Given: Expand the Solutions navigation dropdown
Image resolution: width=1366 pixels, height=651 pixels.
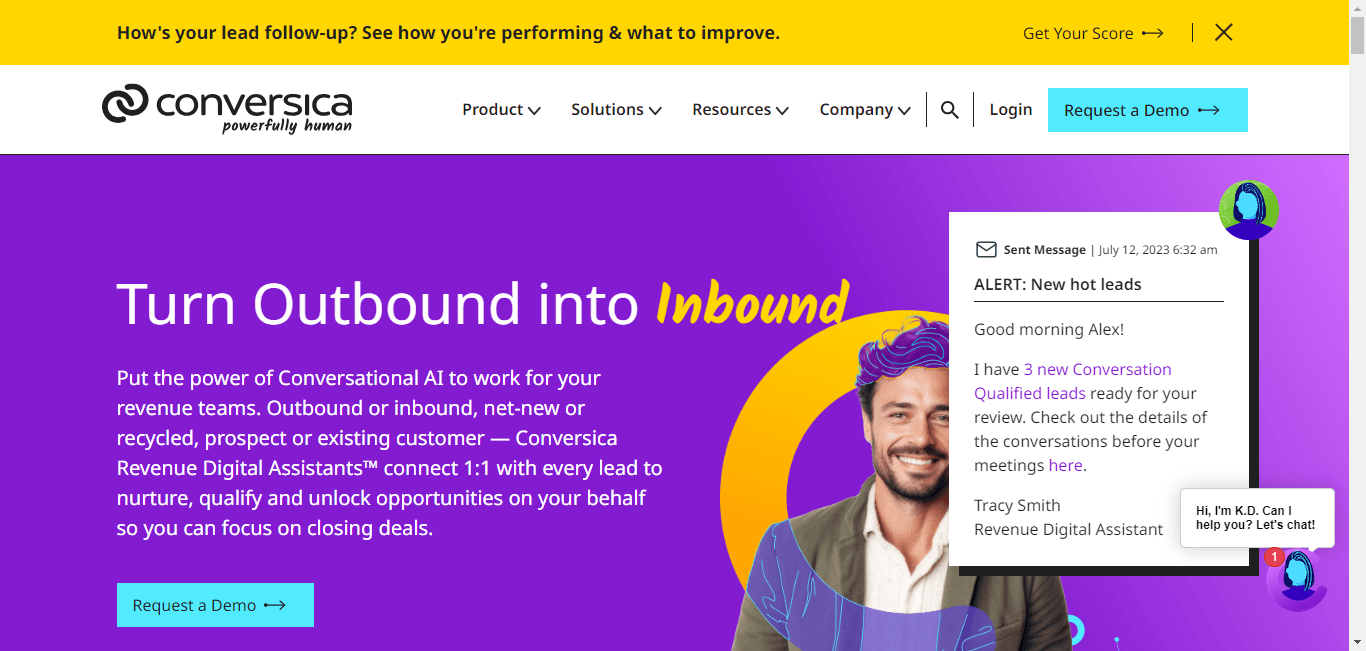Looking at the screenshot, I should [616, 109].
